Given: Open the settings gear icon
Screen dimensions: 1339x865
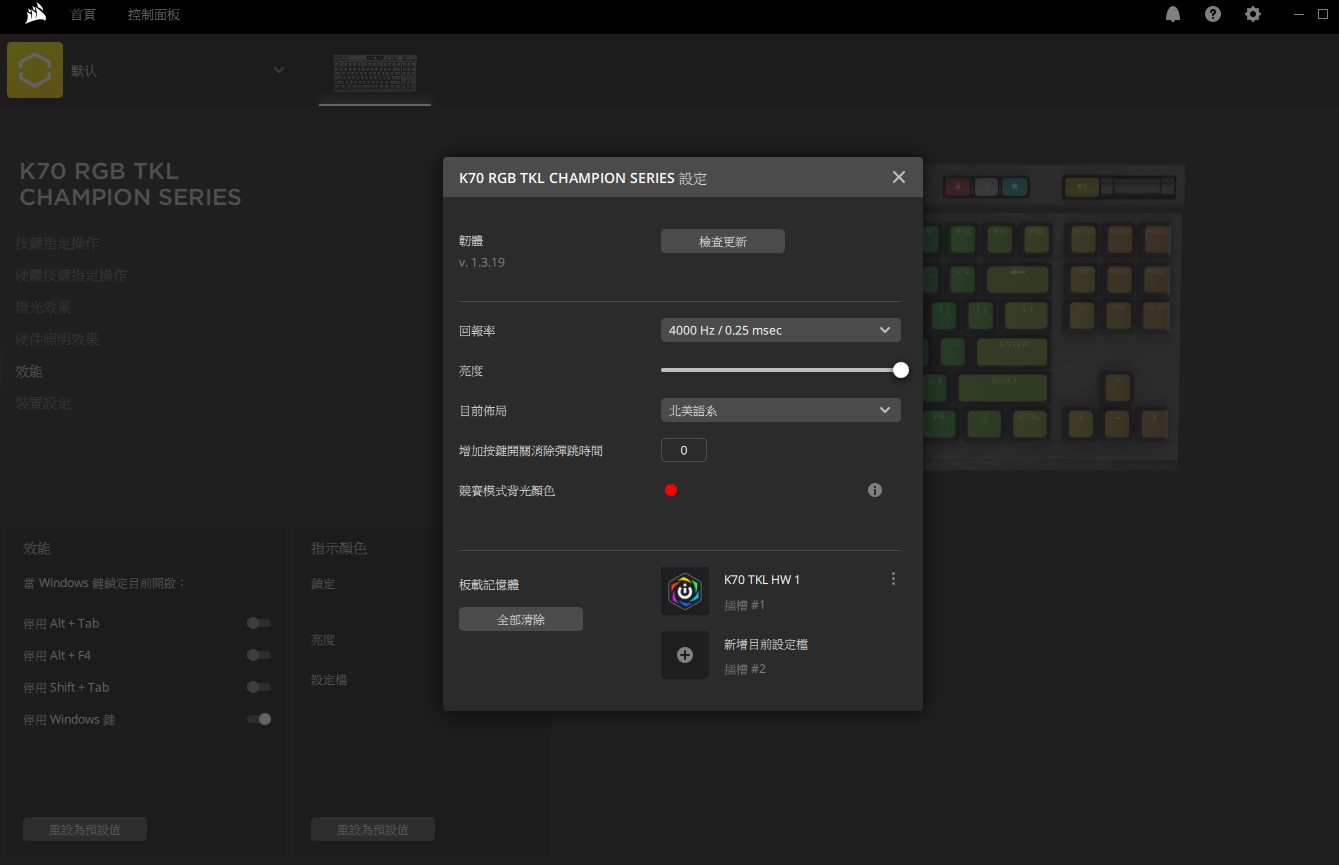Looking at the screenshot, I should [x=1253, y=14].
